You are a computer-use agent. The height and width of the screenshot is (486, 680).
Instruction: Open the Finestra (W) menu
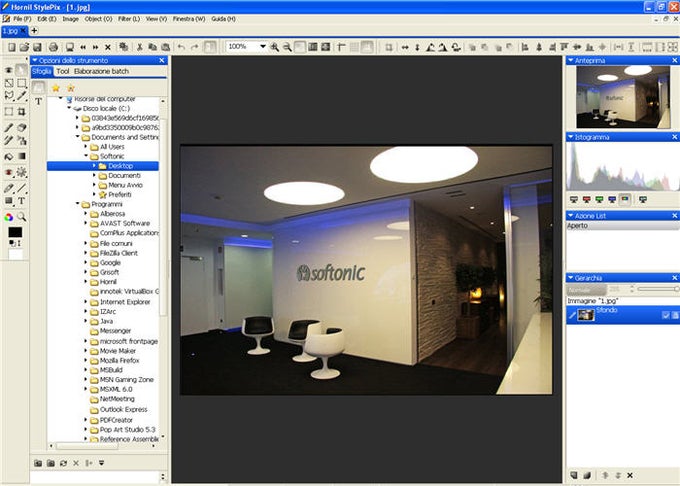pos(189,19)
